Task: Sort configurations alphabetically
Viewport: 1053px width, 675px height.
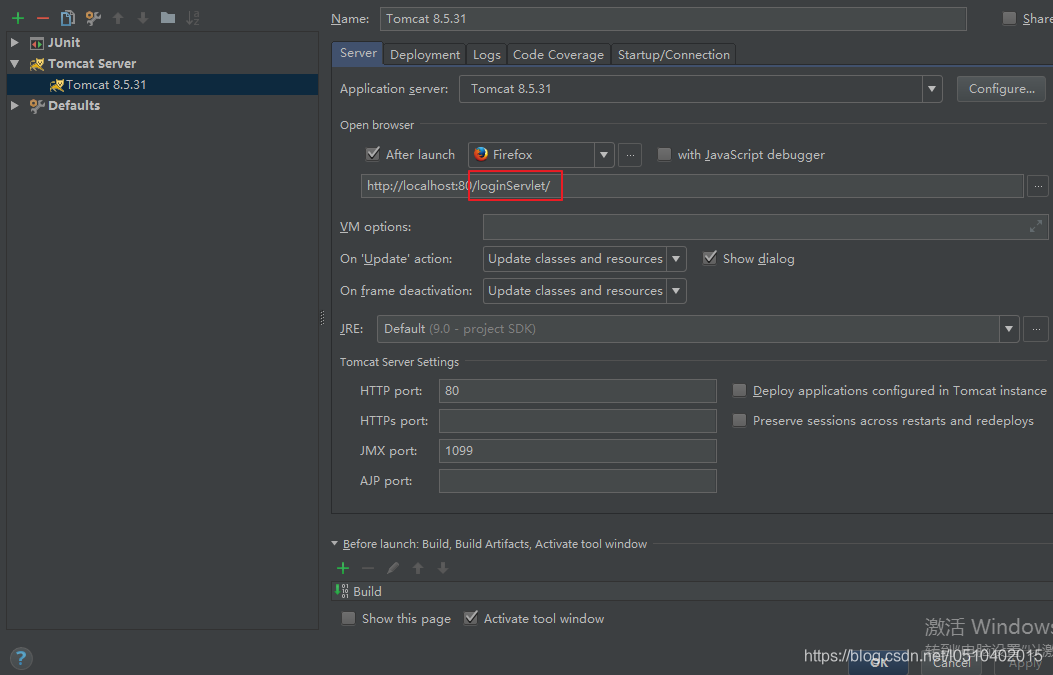Action: click(x=193, y=18)
